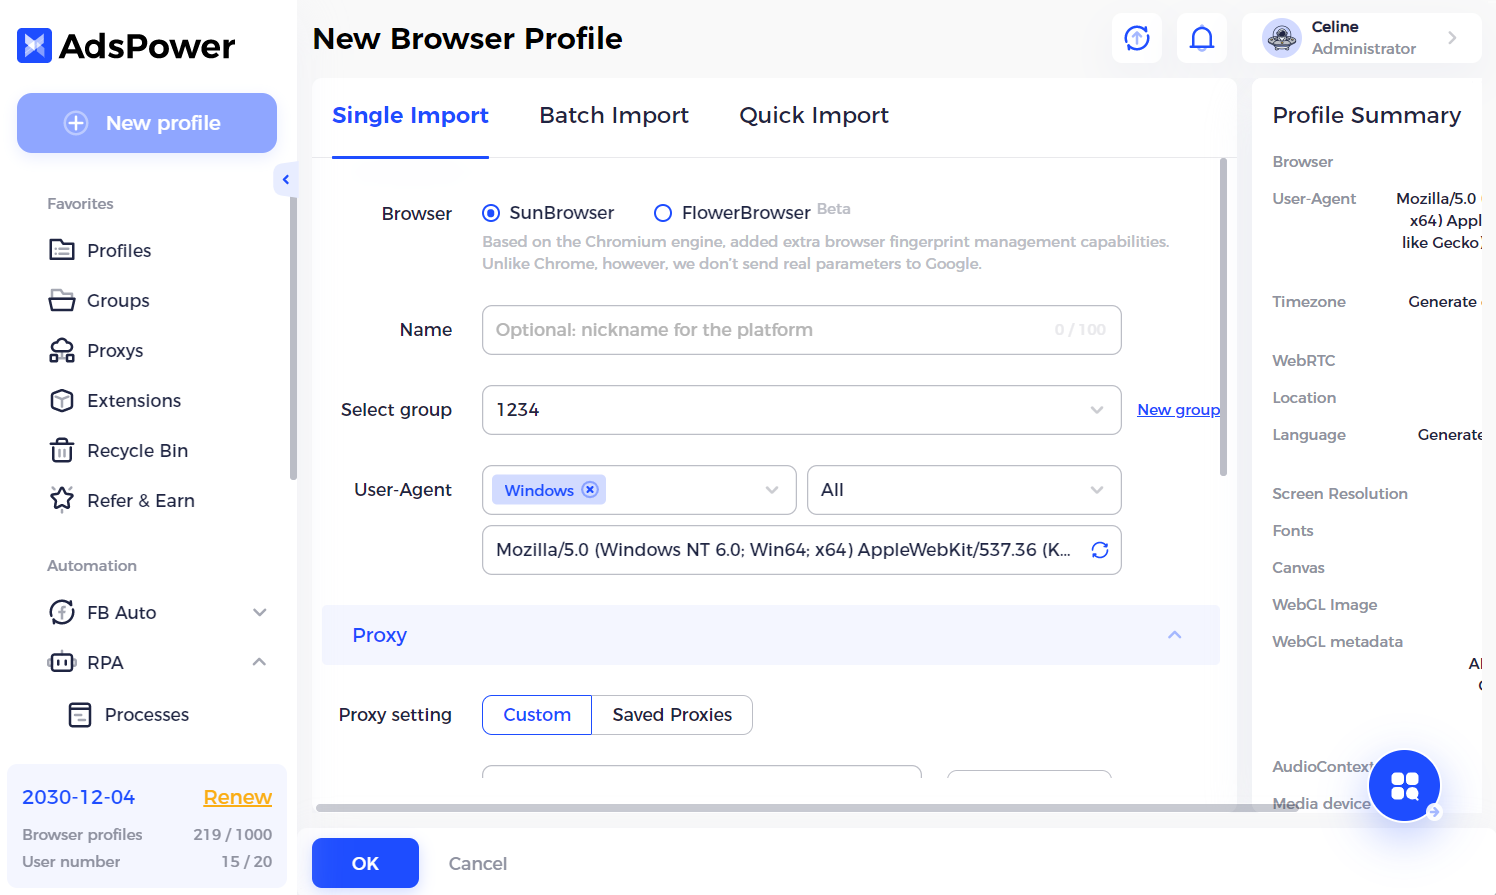Click the RPA robot icon

[62, 662]
